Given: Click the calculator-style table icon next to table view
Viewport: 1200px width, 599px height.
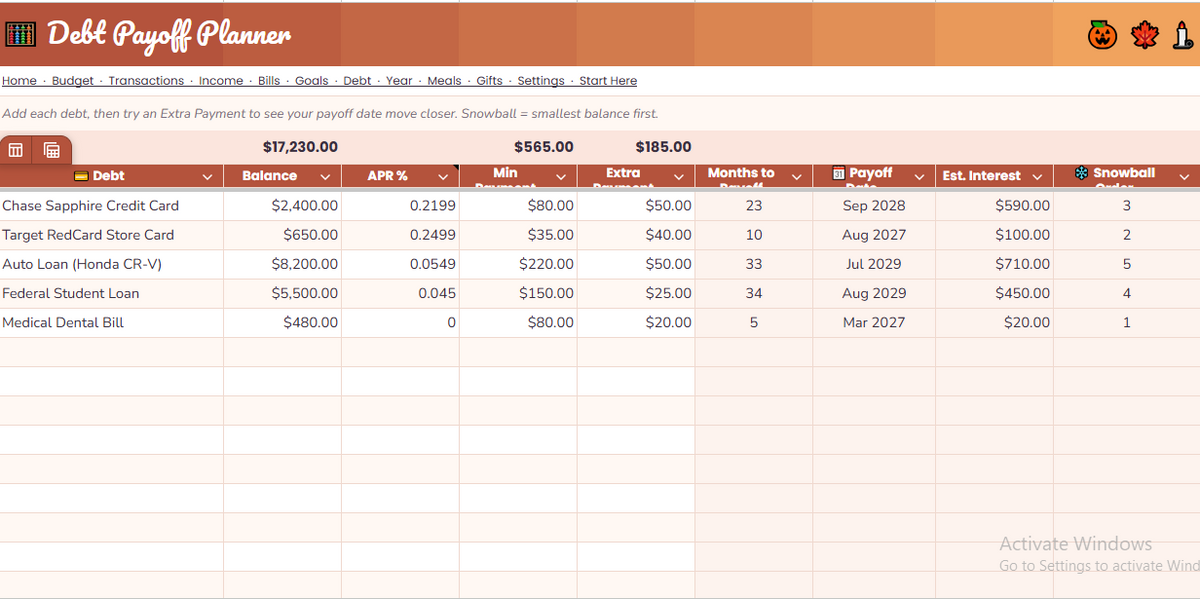Looking at the screenshot, I should pos(51,151).
